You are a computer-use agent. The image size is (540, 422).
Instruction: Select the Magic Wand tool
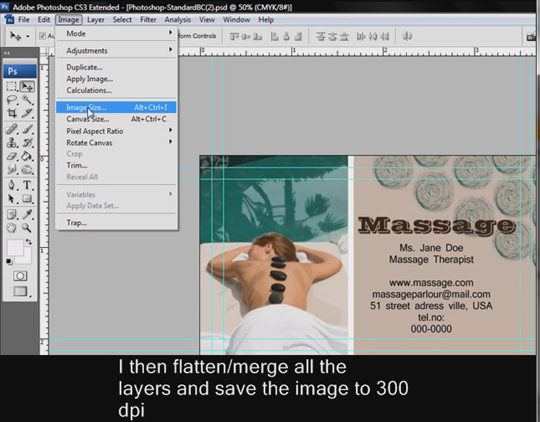27,100
